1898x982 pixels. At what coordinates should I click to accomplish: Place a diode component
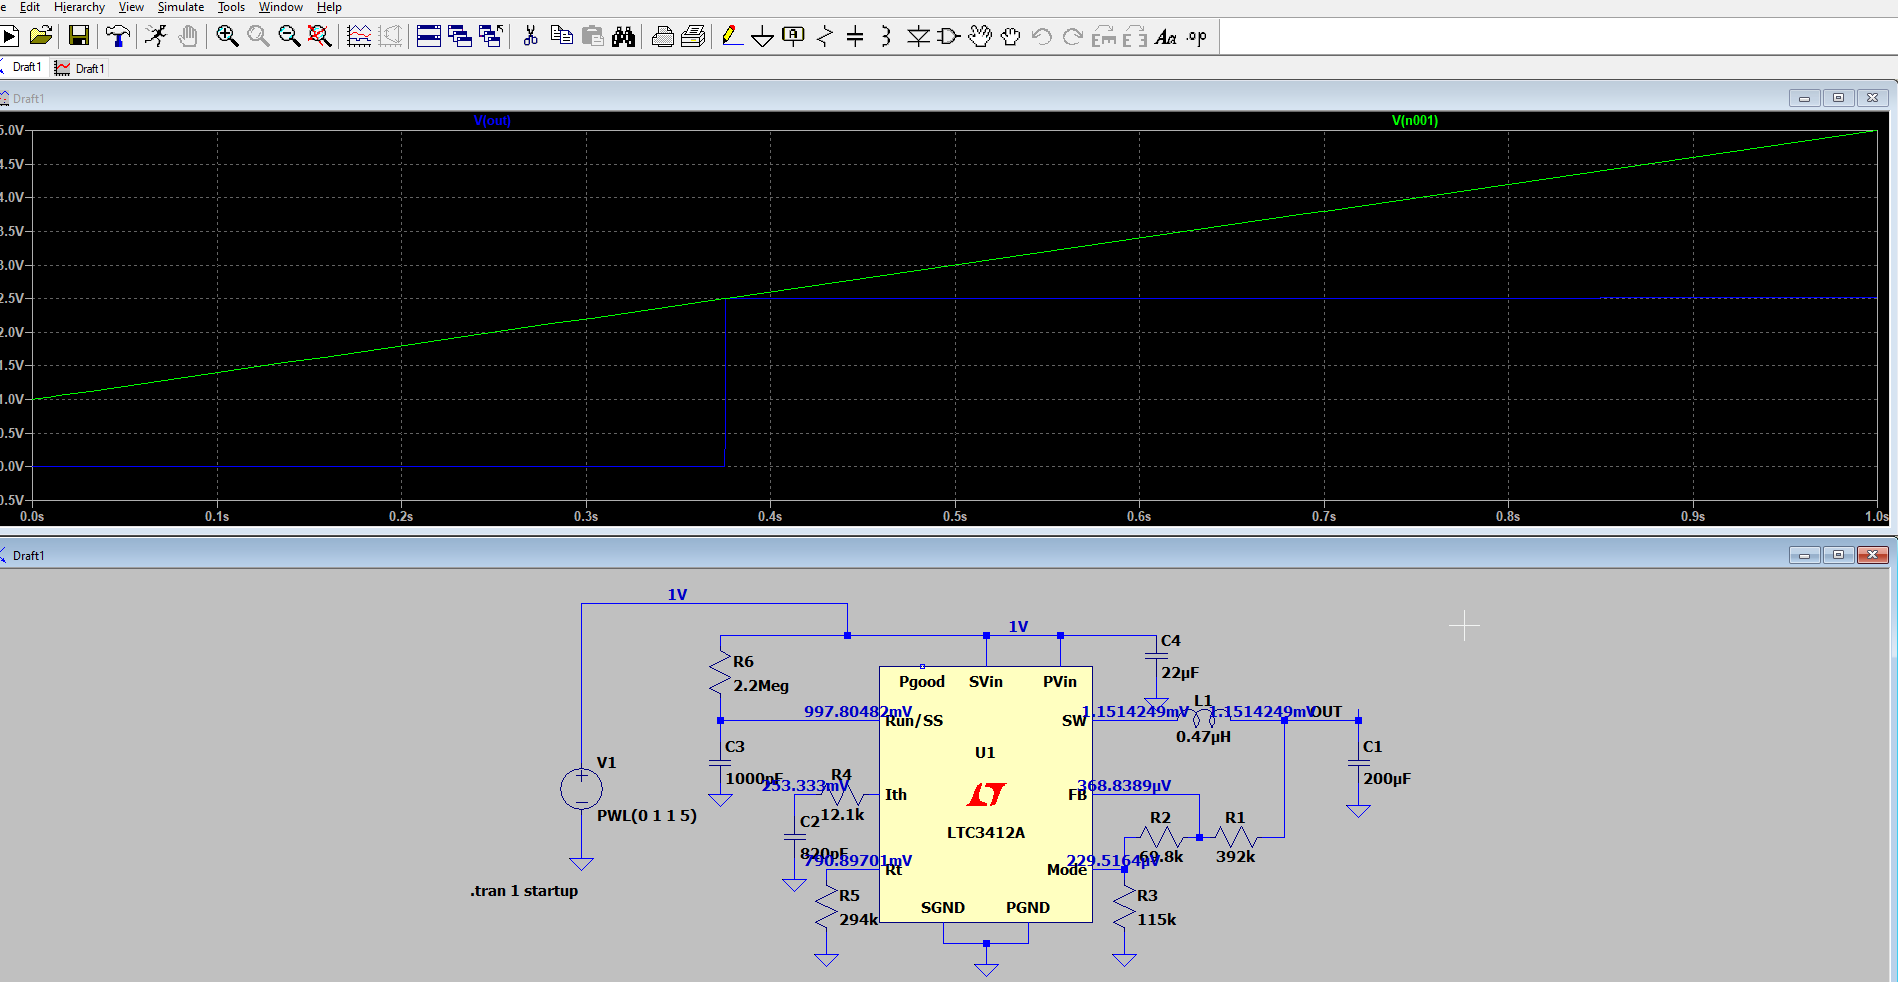click(918, 37)
